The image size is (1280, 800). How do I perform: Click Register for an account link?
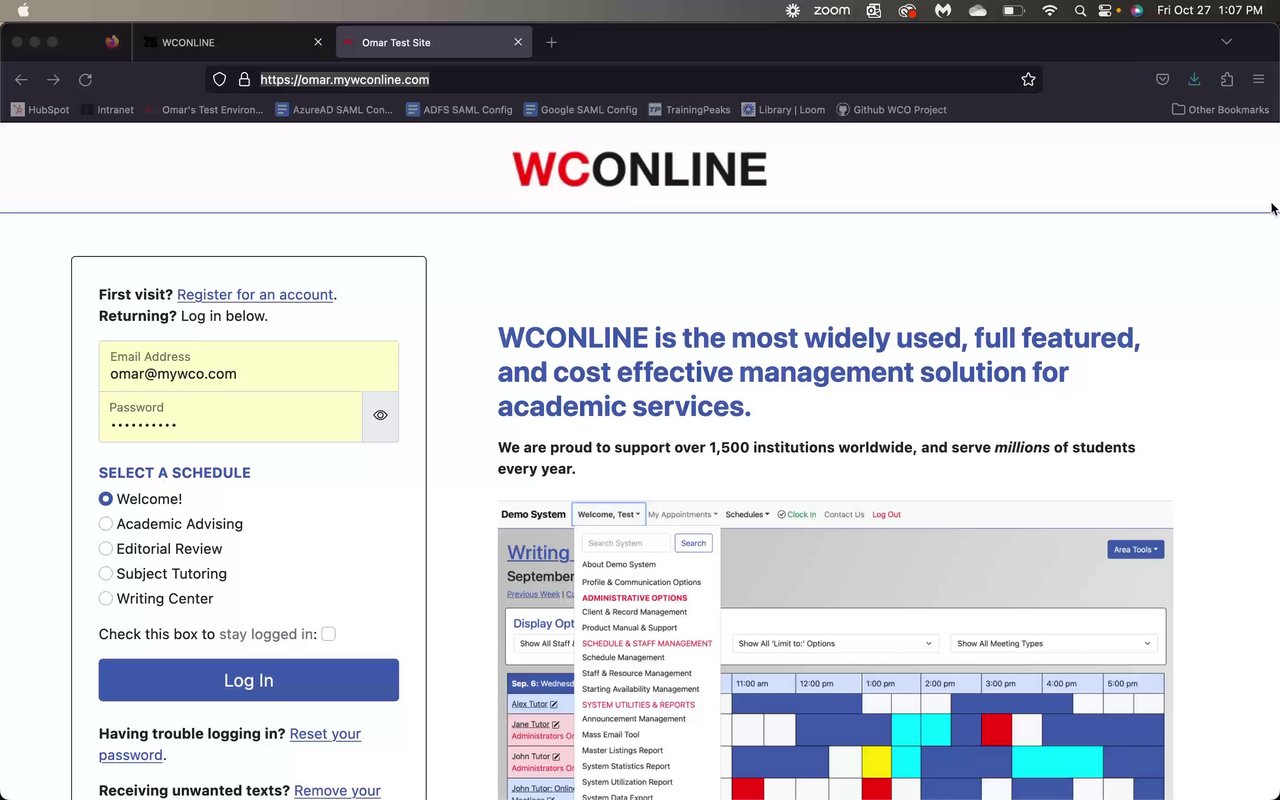(255, 295)
